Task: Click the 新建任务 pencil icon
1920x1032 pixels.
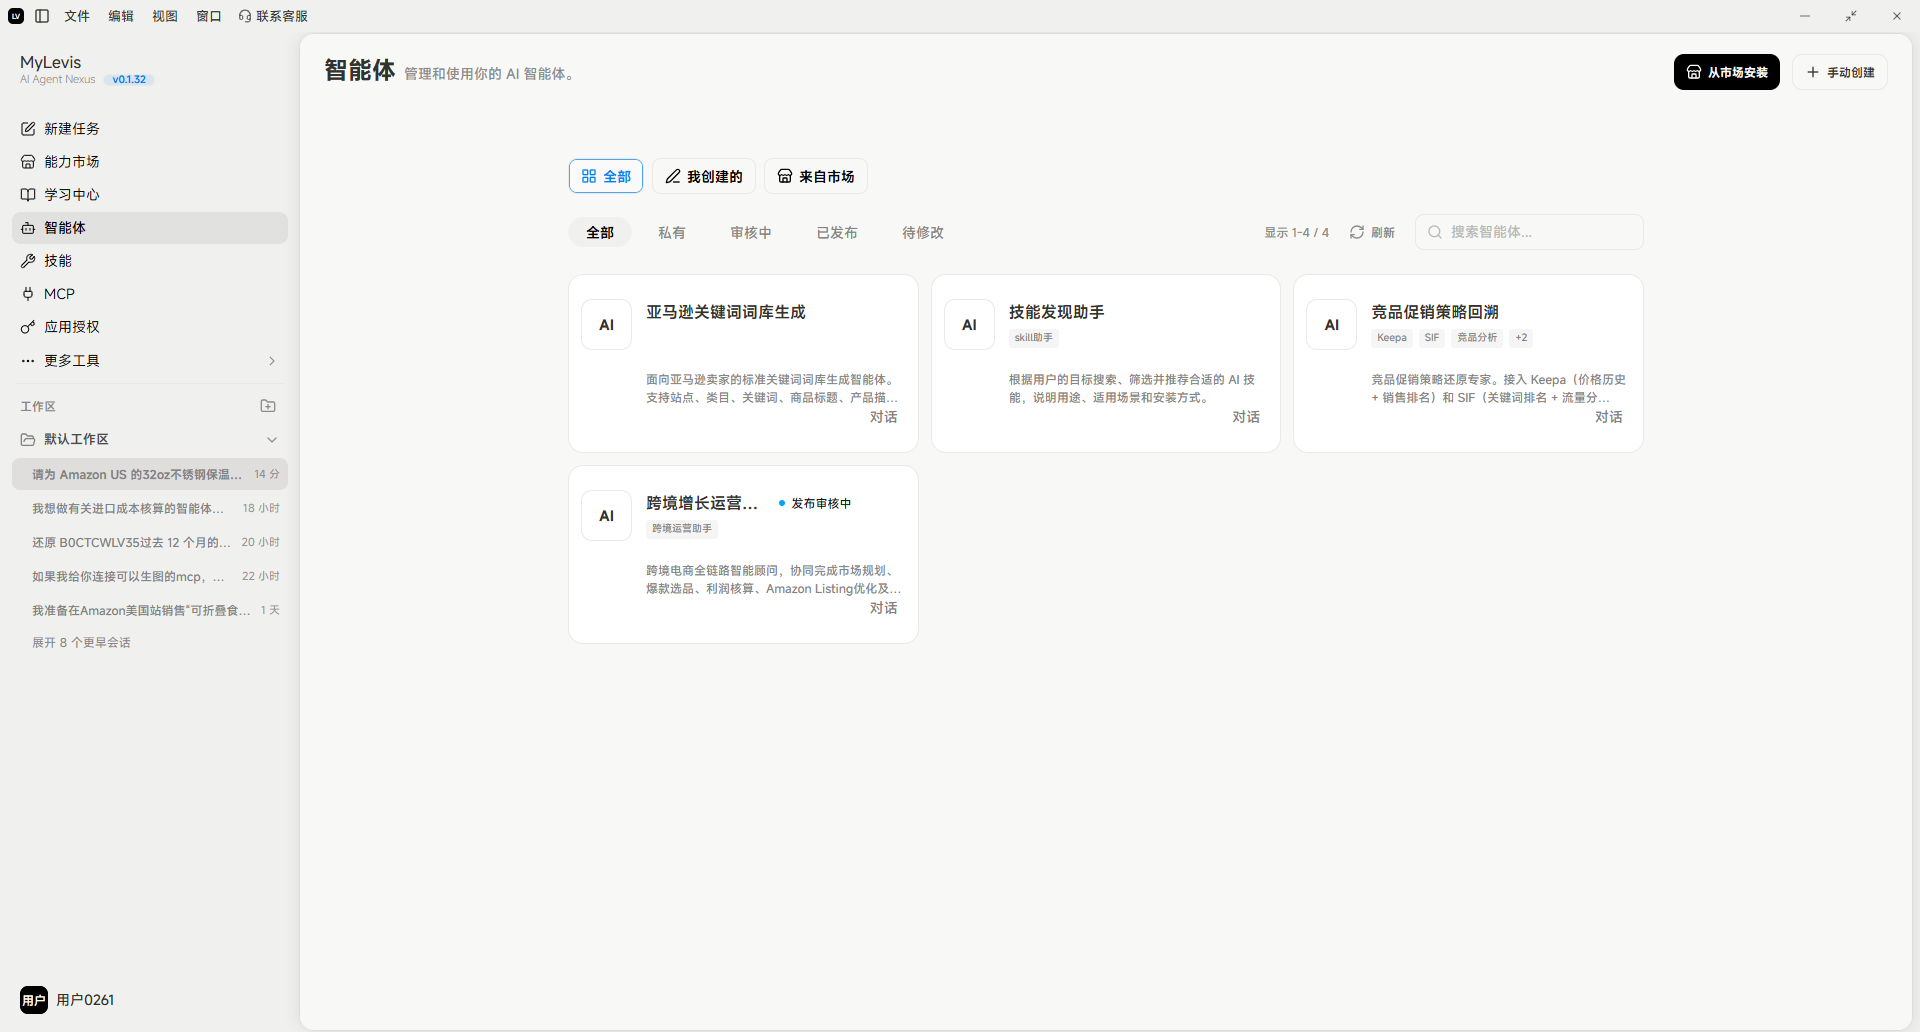Action: (x=28, y=129)
